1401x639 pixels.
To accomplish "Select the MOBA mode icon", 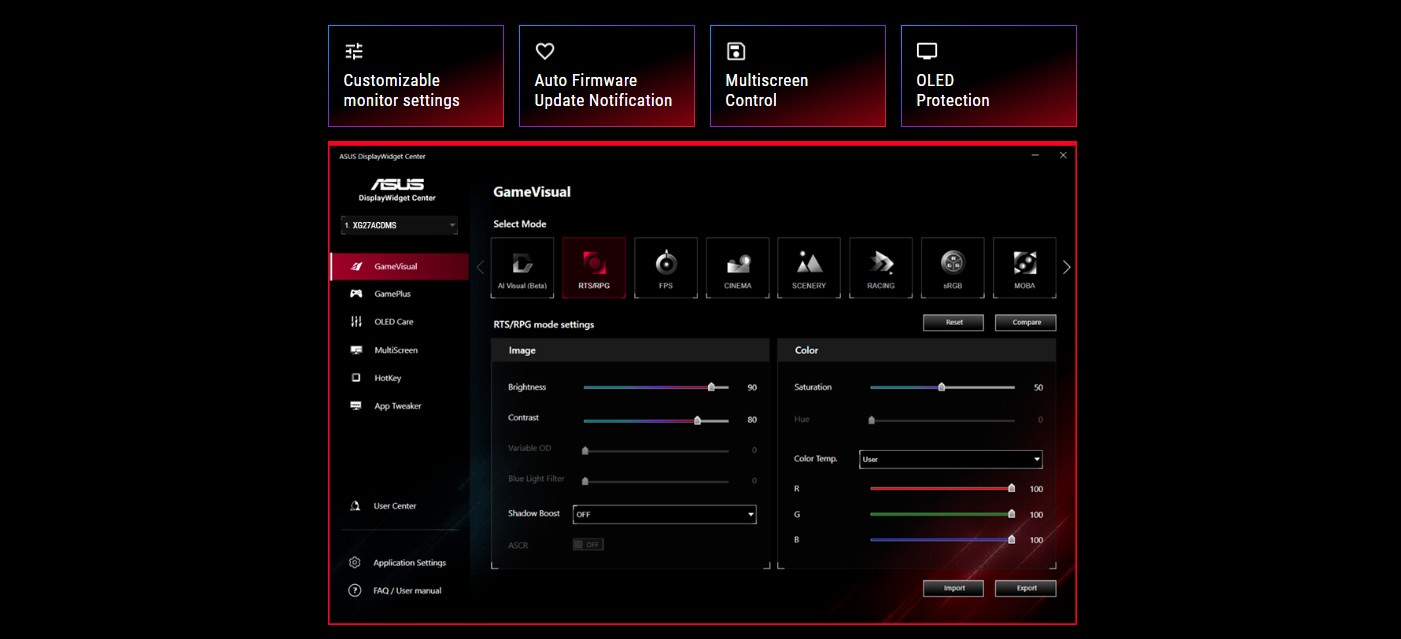I will click(1024, 267).
